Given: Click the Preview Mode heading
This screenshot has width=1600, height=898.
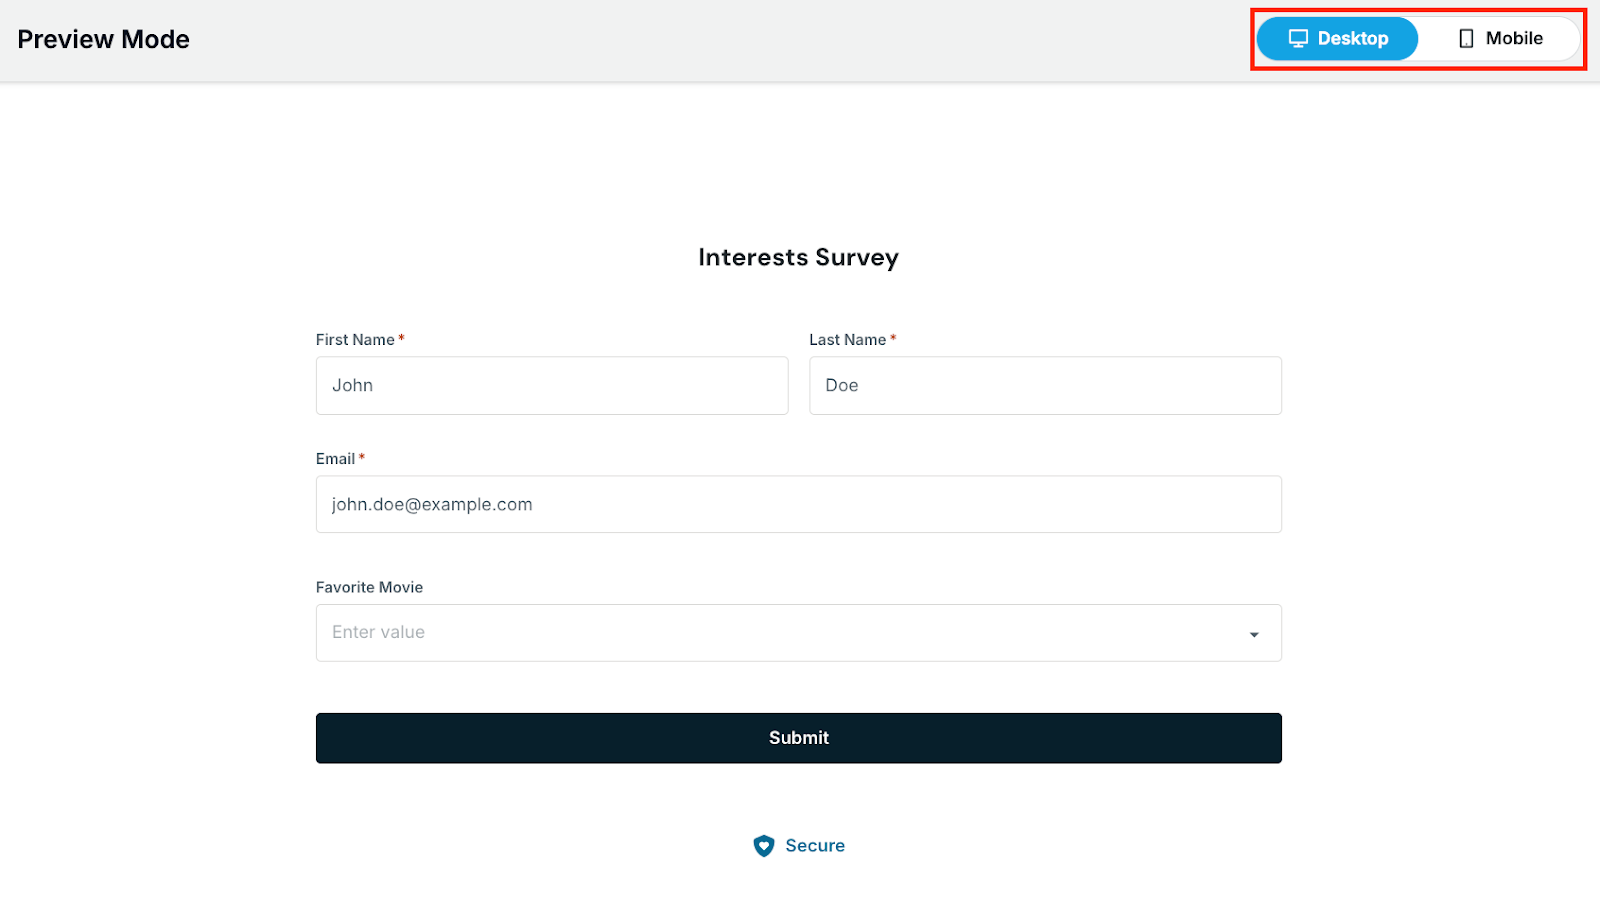Looking at the screenshot, I should (104, 39).
